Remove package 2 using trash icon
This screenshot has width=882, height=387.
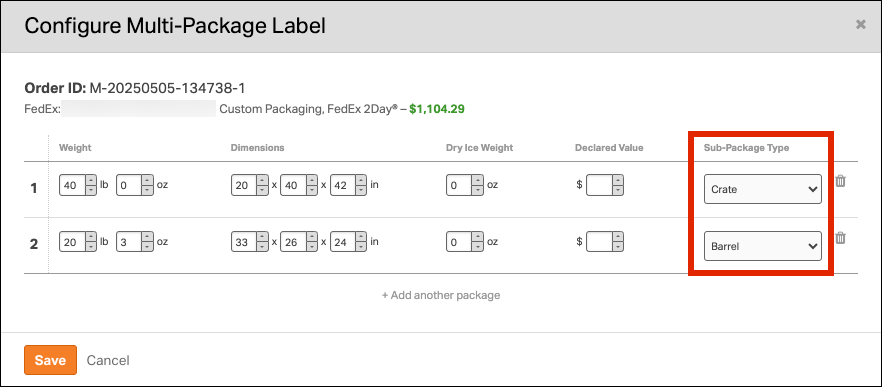pos(840,238)
